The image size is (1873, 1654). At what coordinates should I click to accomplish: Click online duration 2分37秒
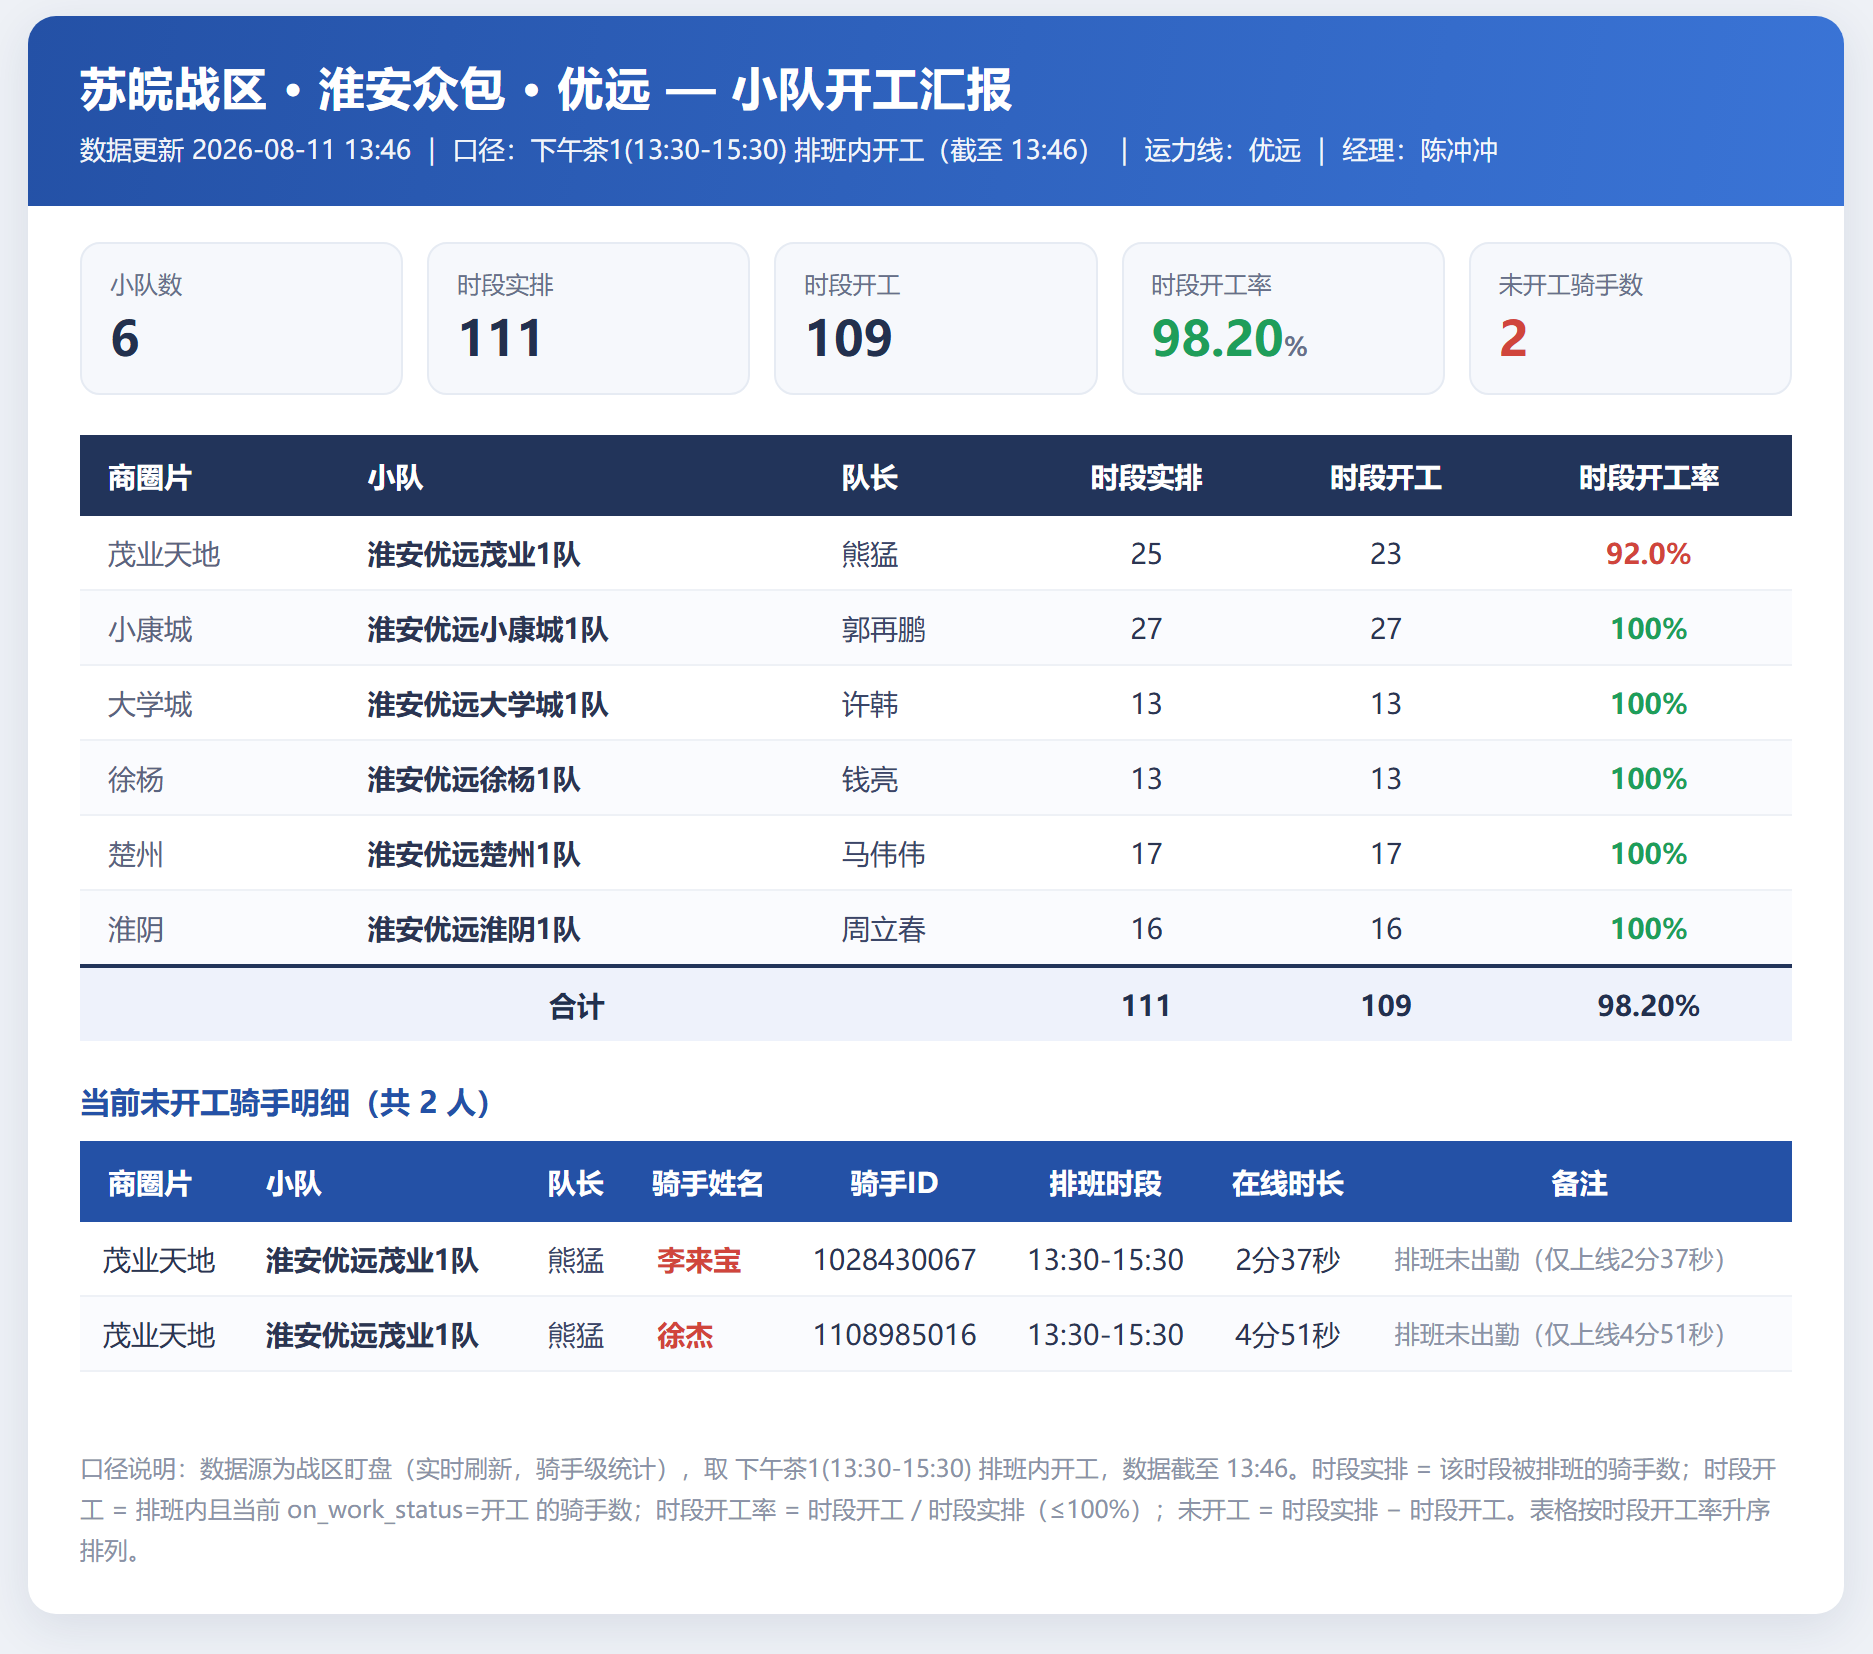coord(1287,1260)
